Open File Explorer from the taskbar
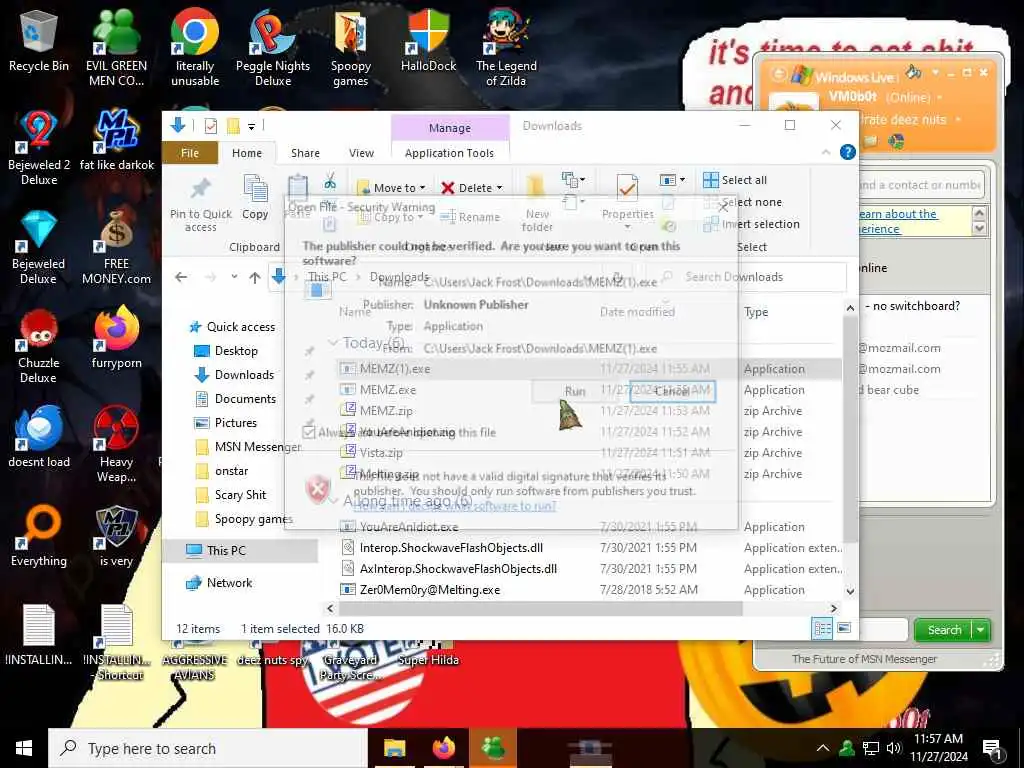Screen dimensions: 1024x768 [x=394, y=748]
